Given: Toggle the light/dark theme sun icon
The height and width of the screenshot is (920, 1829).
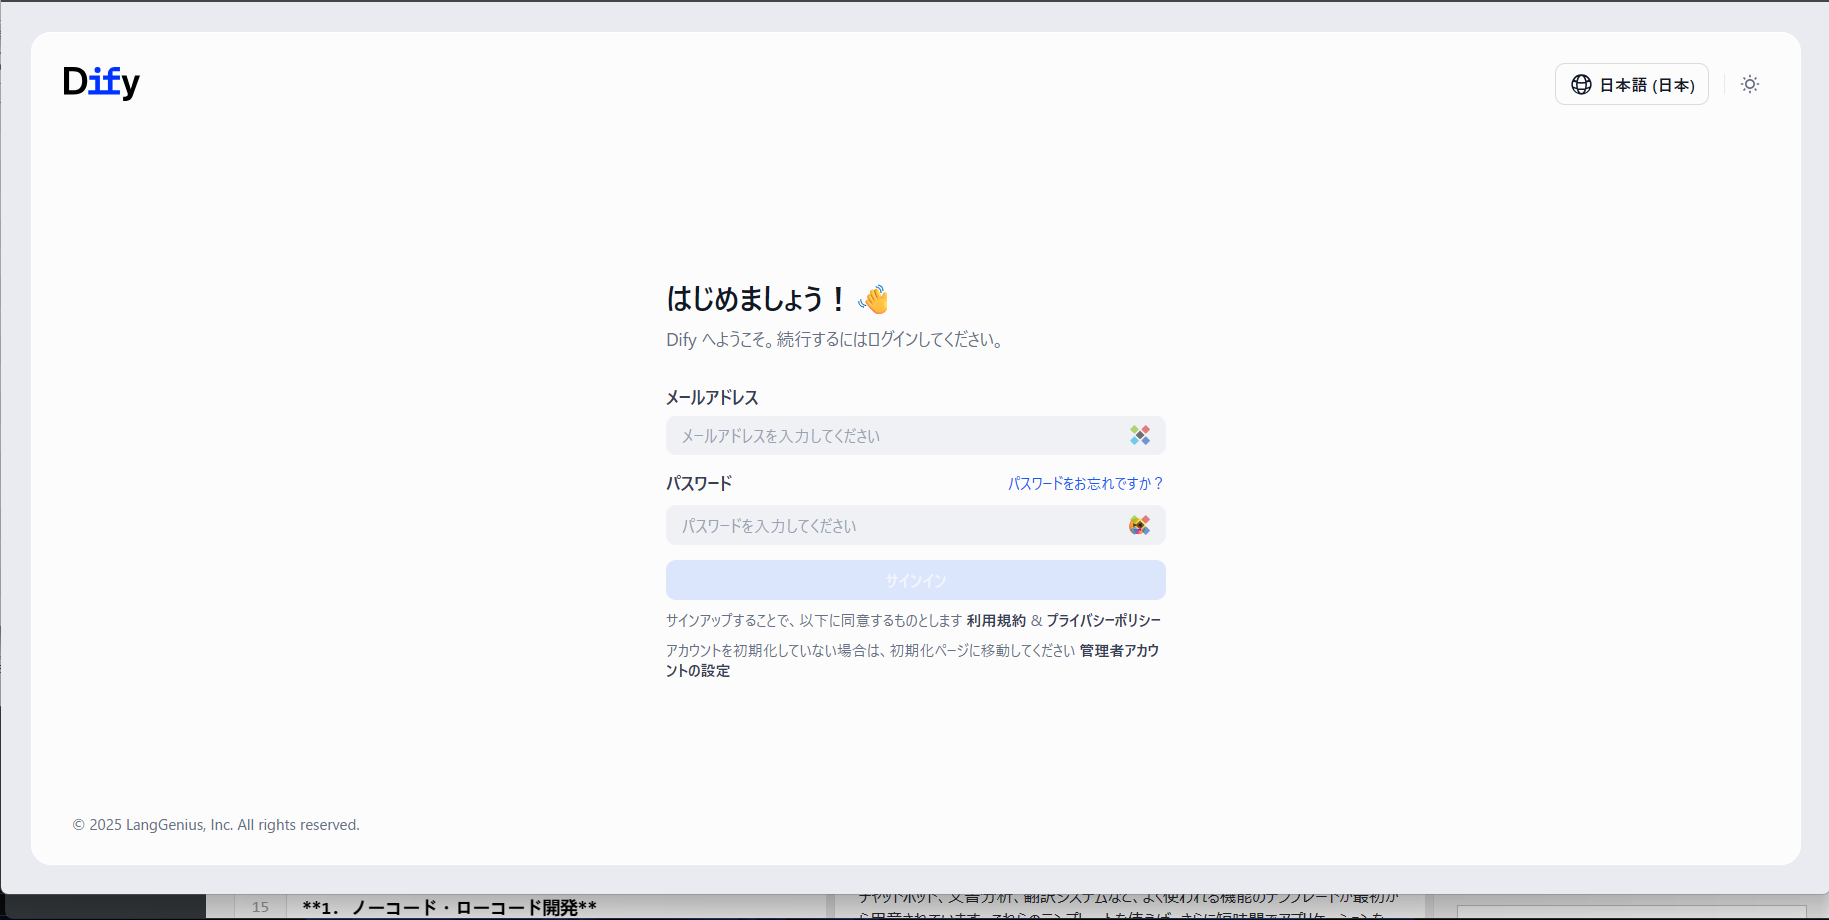Looking at the screenshot, I should pos(1749,84).
